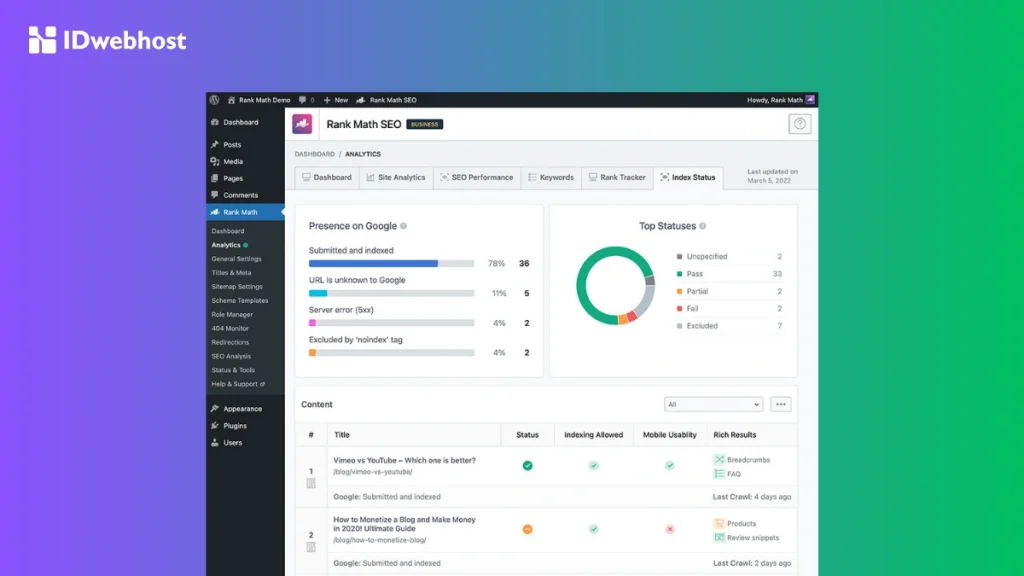
Task: Open Media in the sidebar
Action: [x=246, y=161]
